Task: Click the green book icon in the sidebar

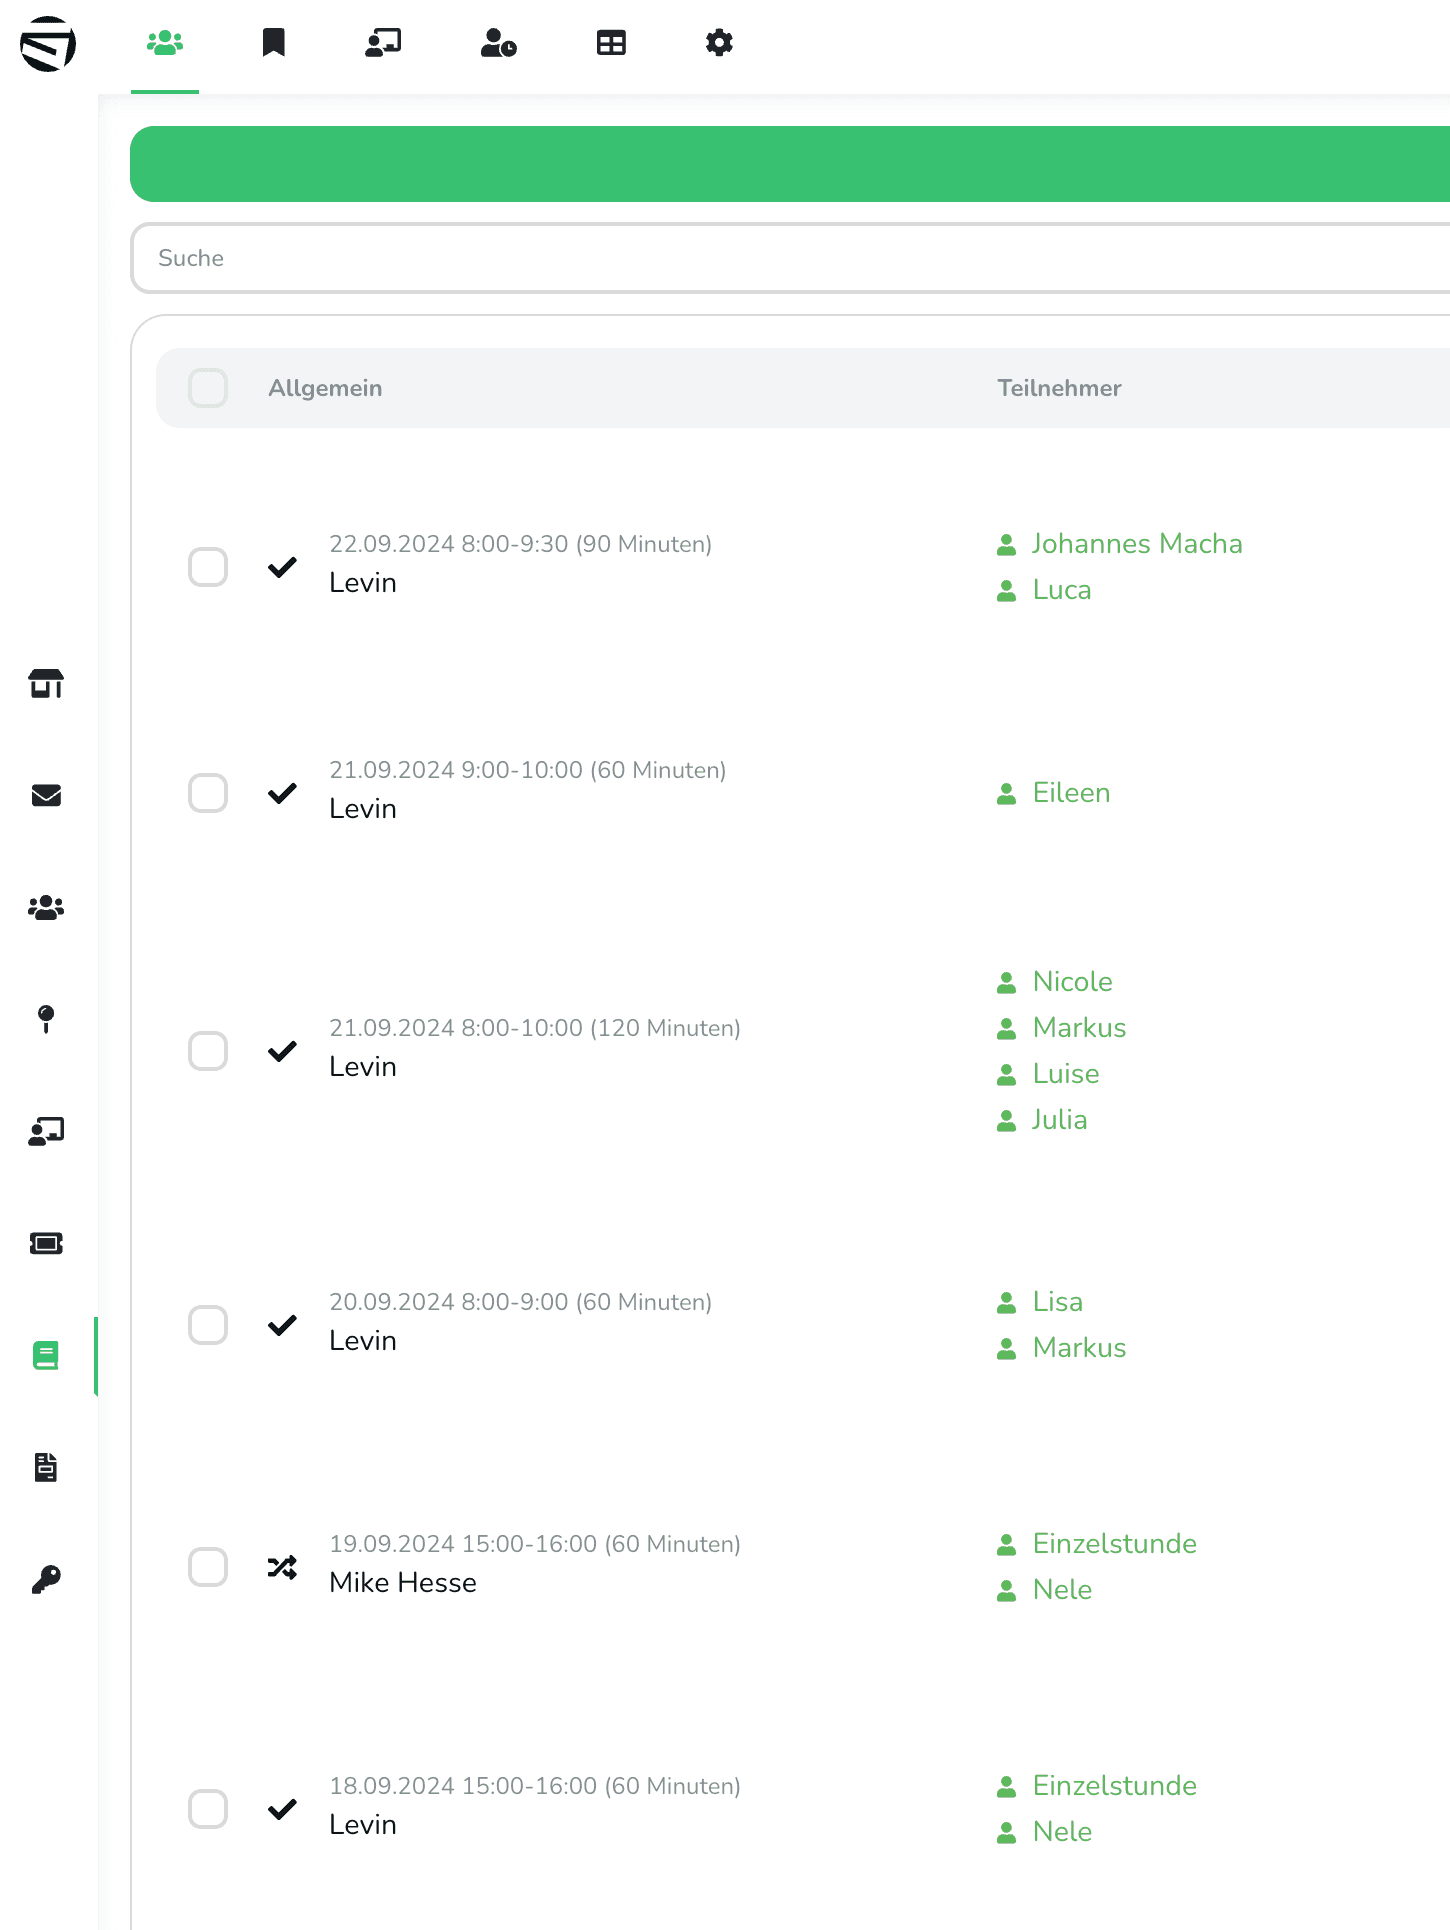Action: point(46,1355)
